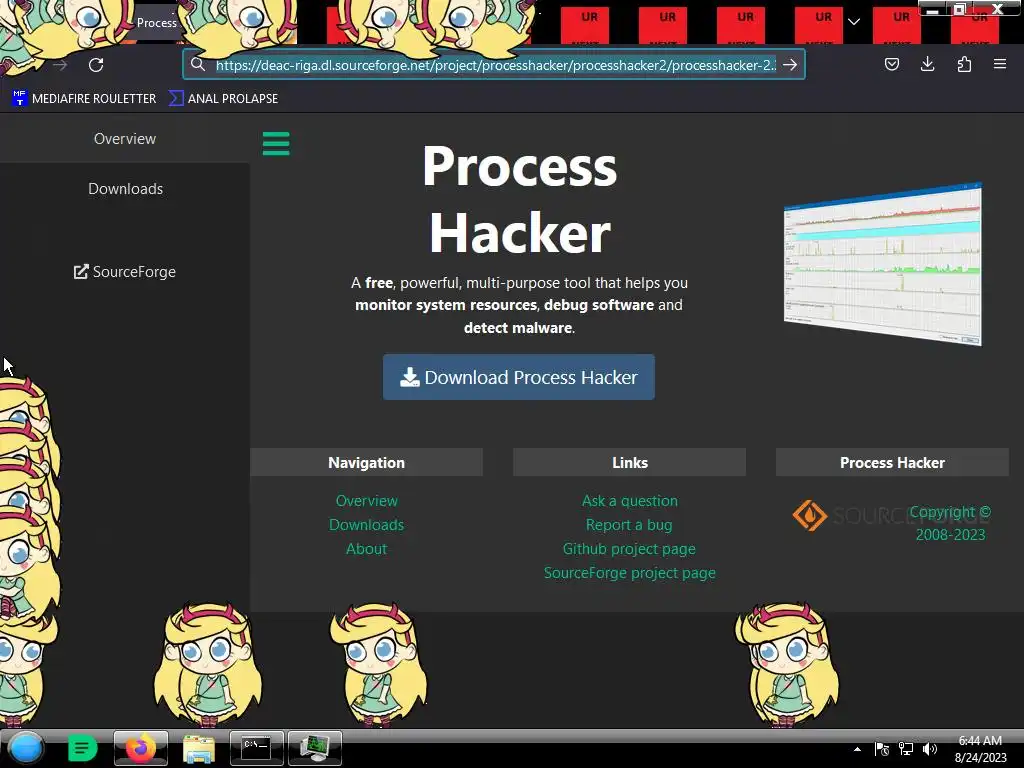
Task: Open the extensions puzzle icon
Action: (x=964, y=64)
